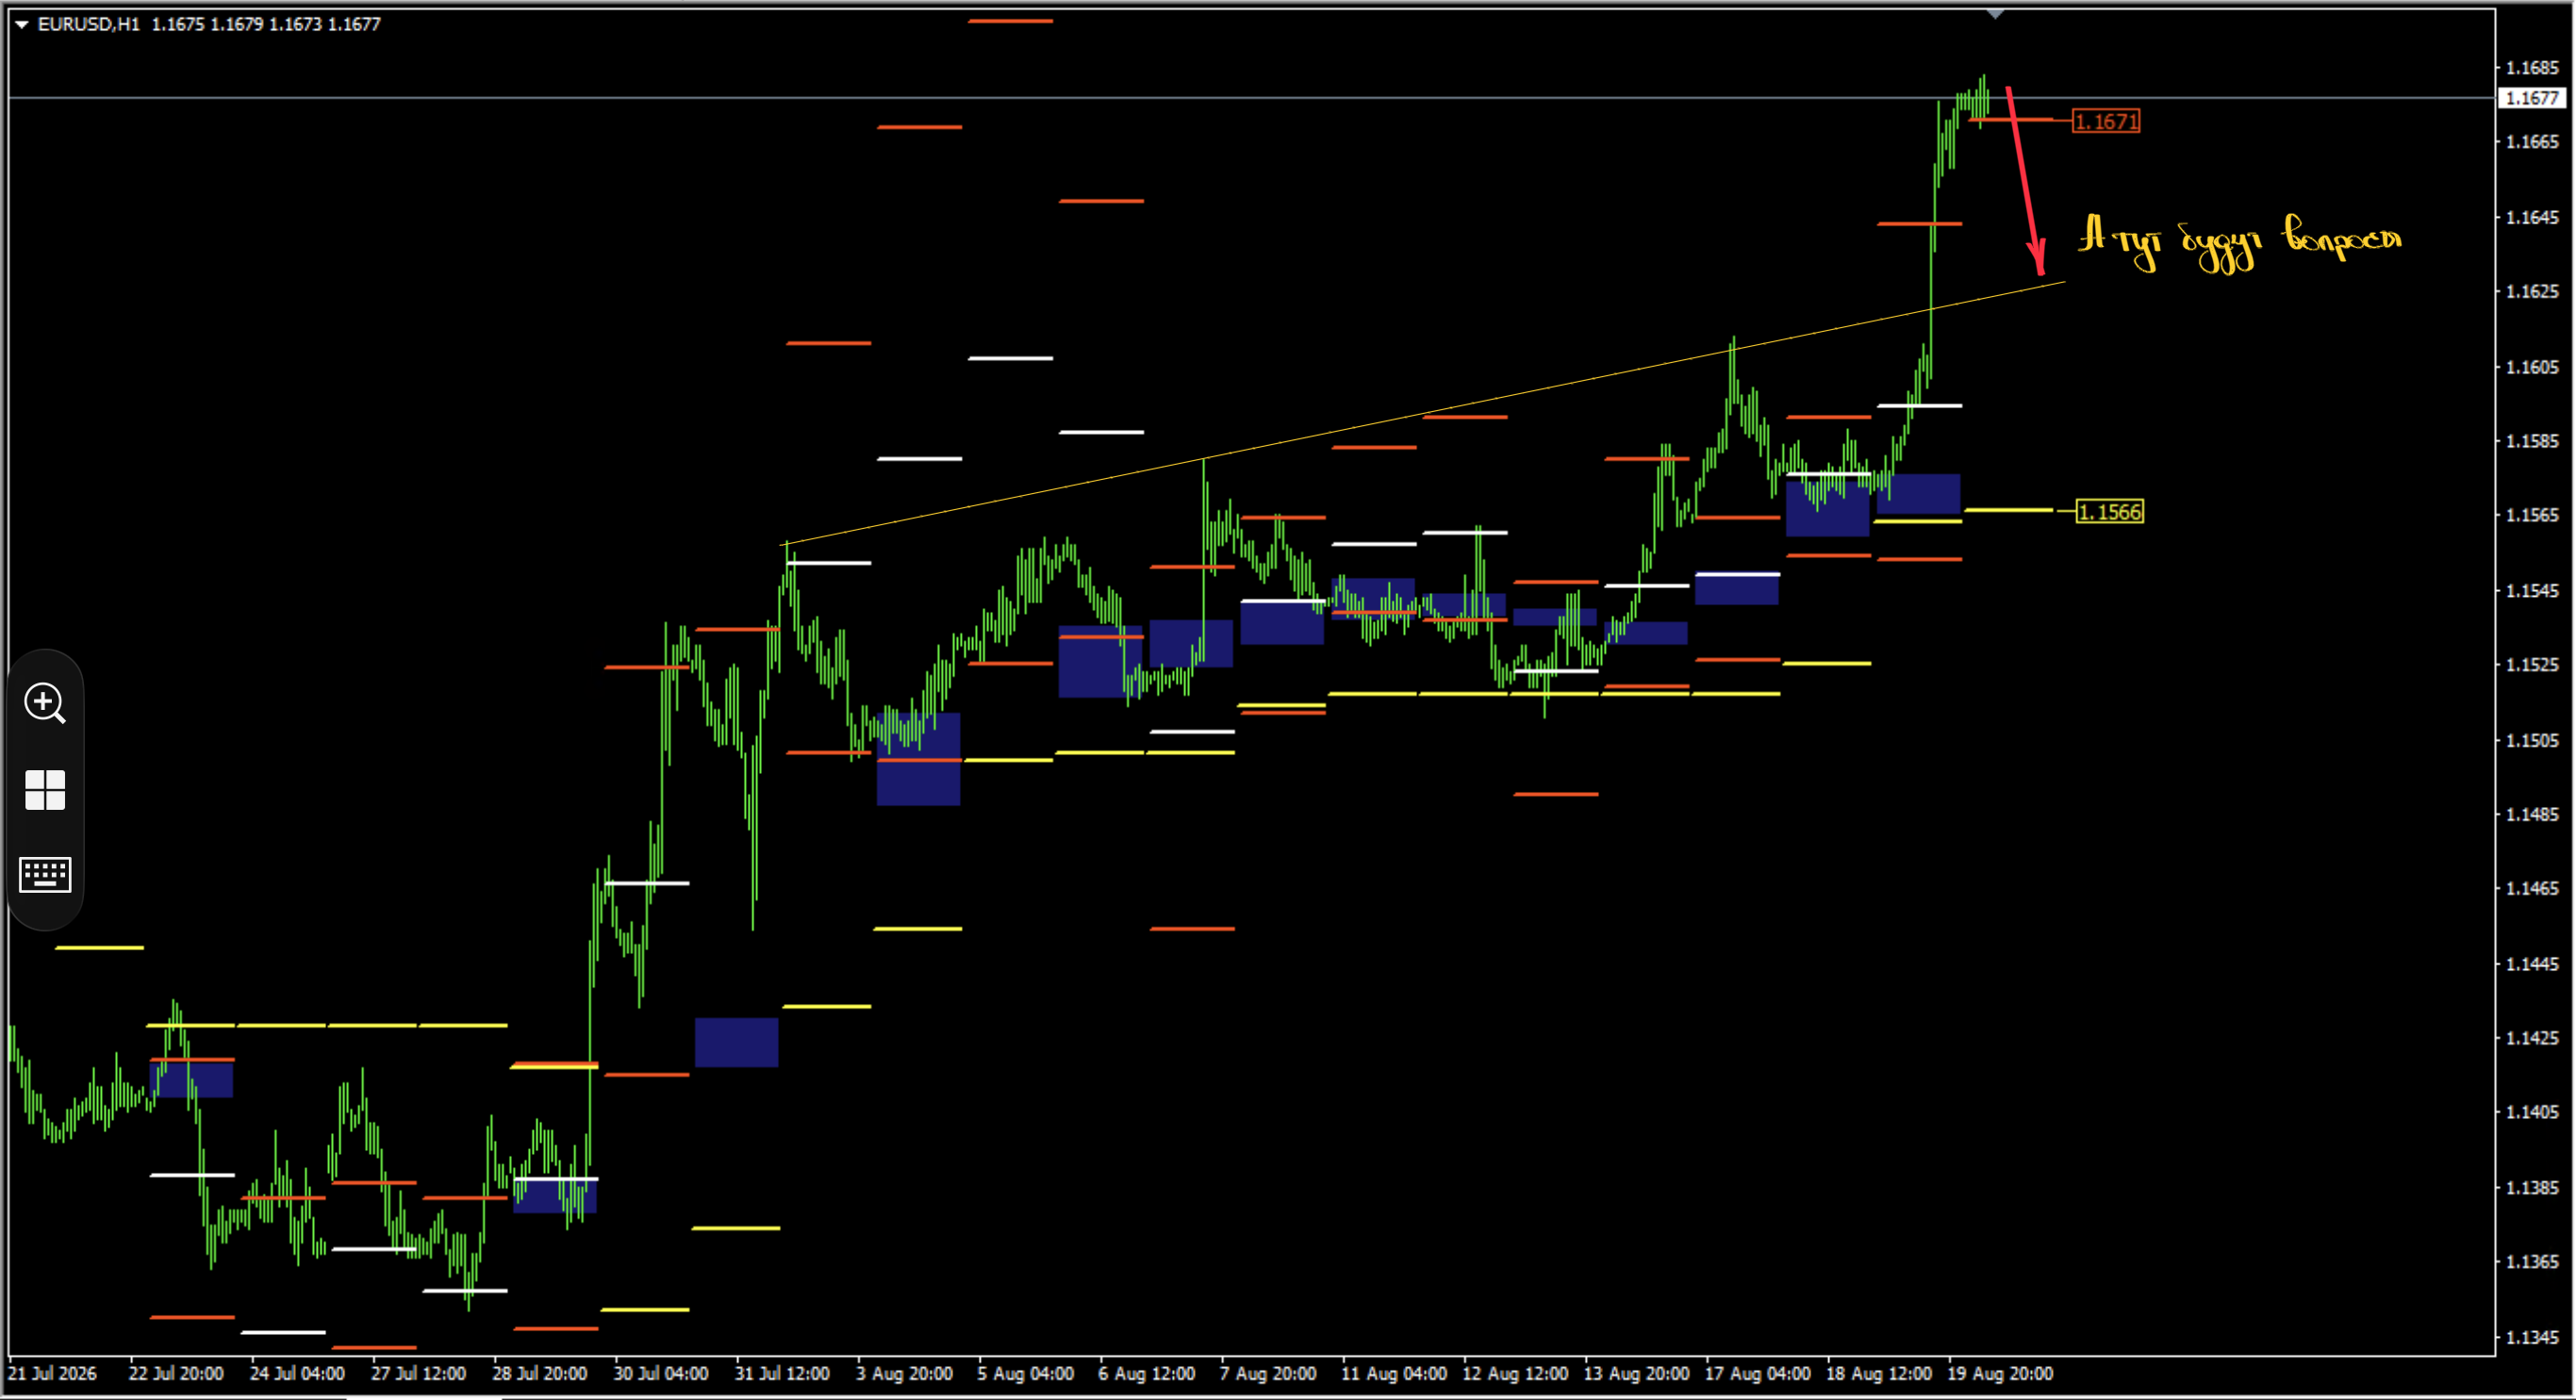This screenshot has height=1400, width=2576.
Task: Click the 1.1671 orange price label
Action: coord(2106,121)
